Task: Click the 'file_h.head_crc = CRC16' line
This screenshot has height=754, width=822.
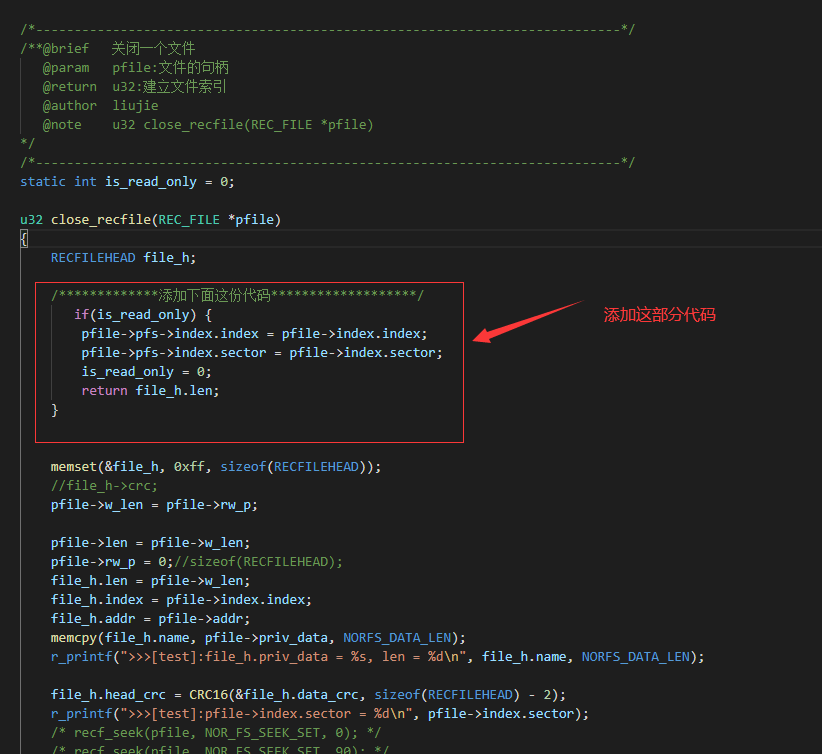Action: coord(308,695)
